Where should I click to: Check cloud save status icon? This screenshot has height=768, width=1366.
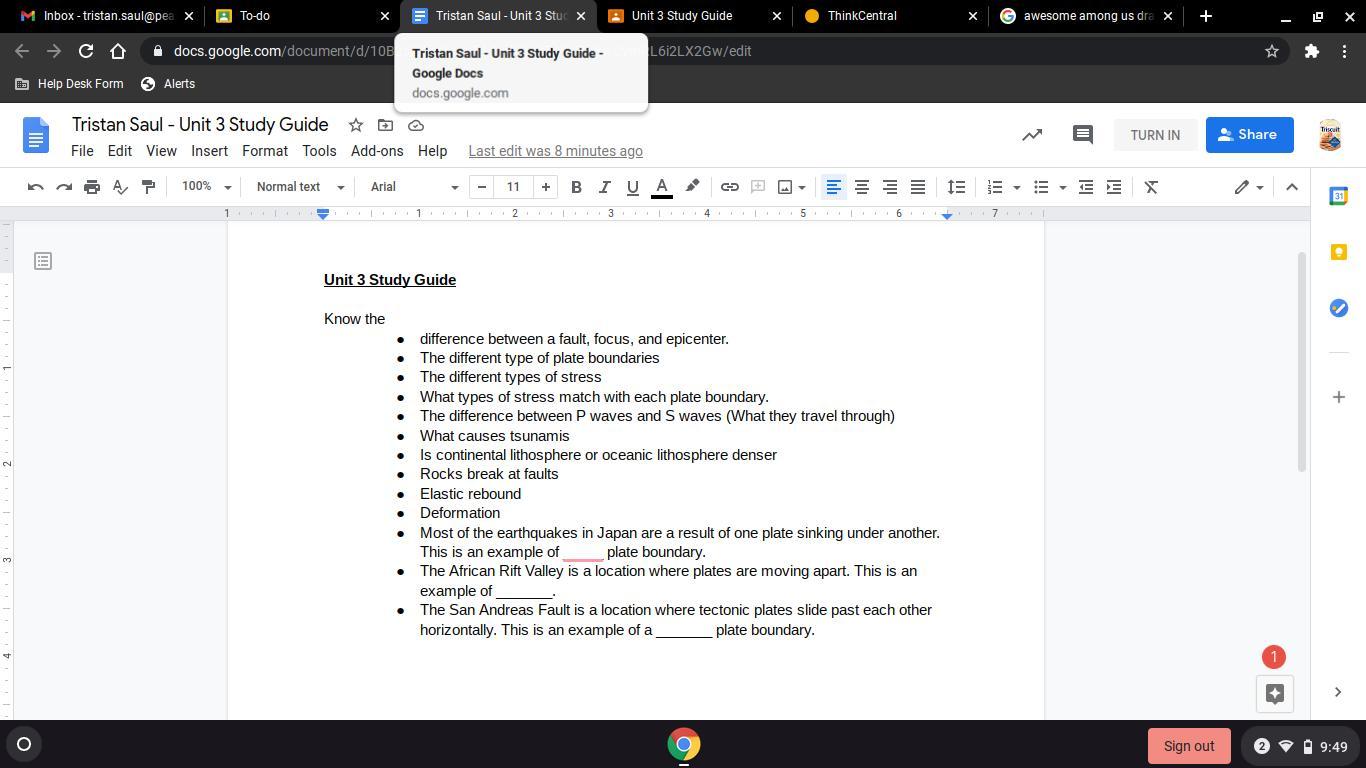click(x=416, y=125)
